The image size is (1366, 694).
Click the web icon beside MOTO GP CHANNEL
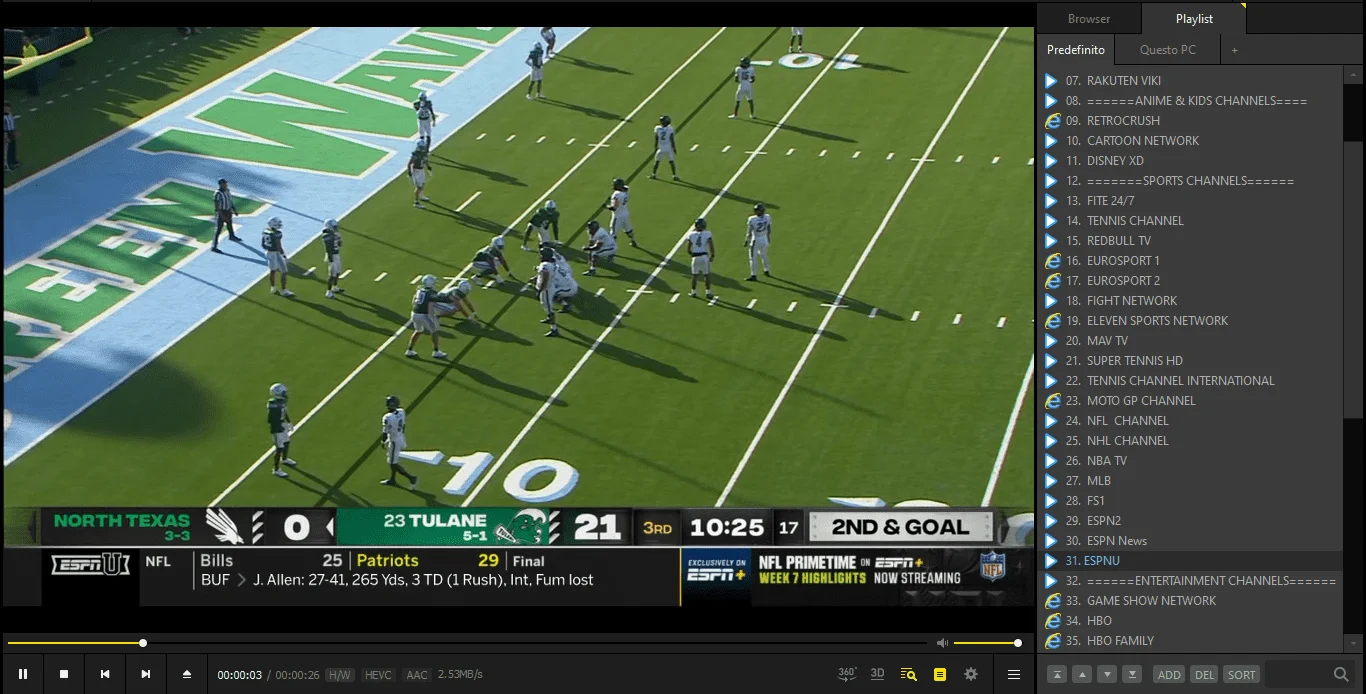pos(1052,400)
